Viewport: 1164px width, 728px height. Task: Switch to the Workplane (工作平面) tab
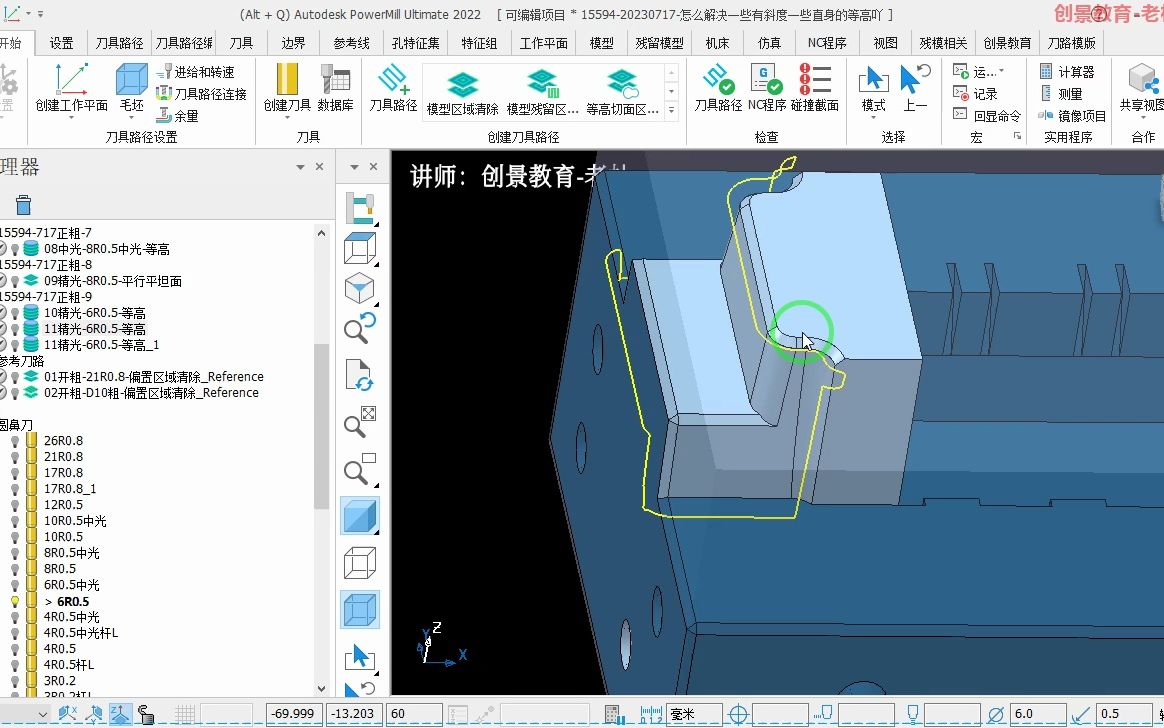click(x=543, y=43)
